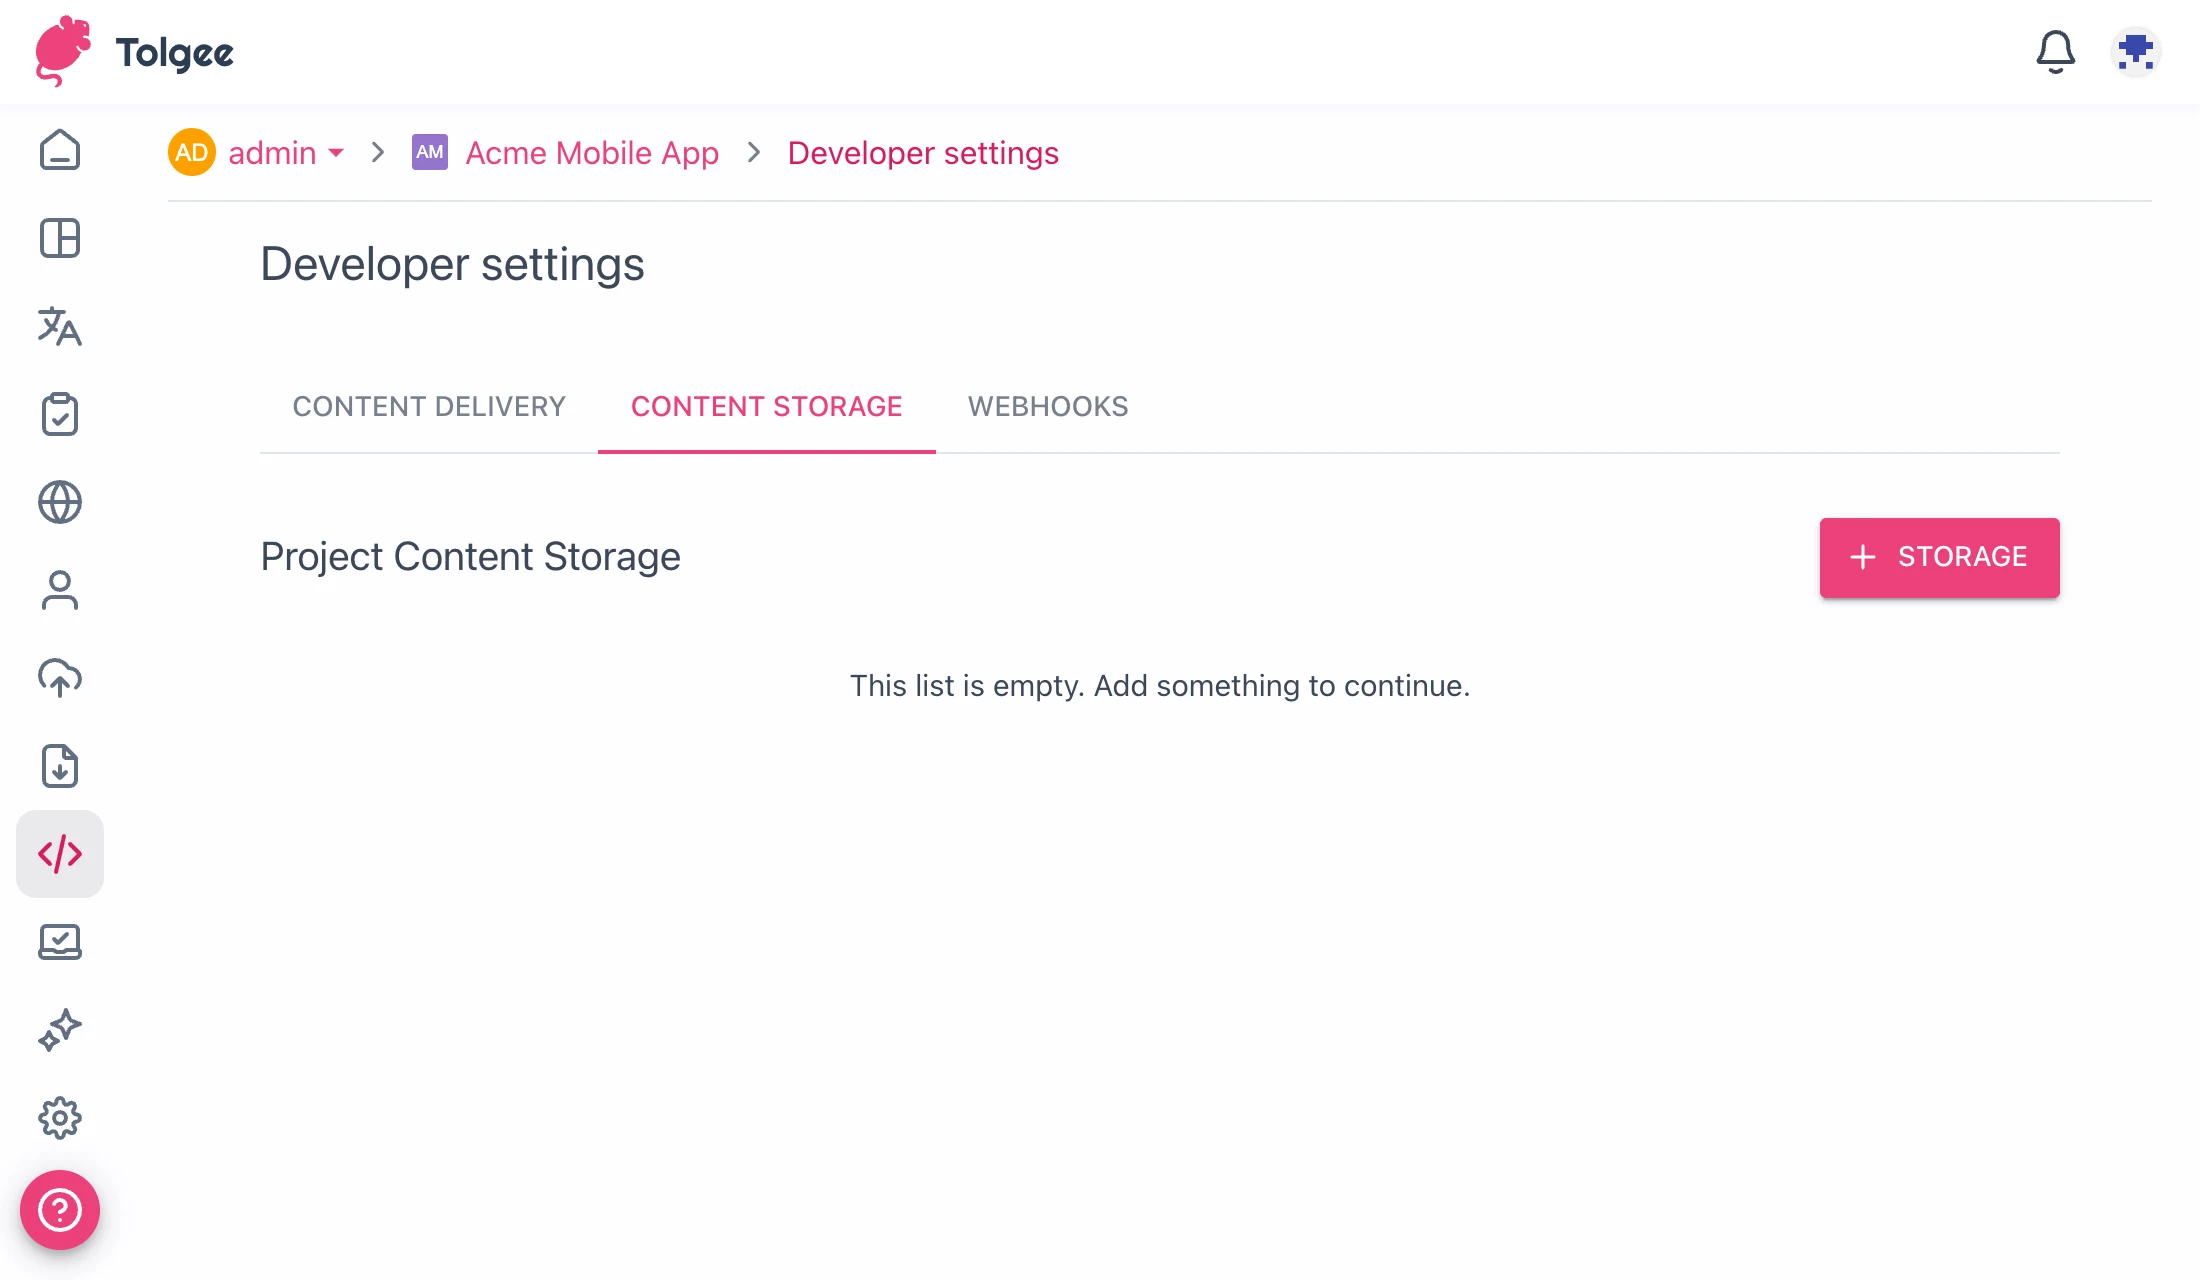Image resolution: width=2200 pixels, height=1280 pixels.
Task: Expand the admin organization dropdown
Action: (286, 153)
